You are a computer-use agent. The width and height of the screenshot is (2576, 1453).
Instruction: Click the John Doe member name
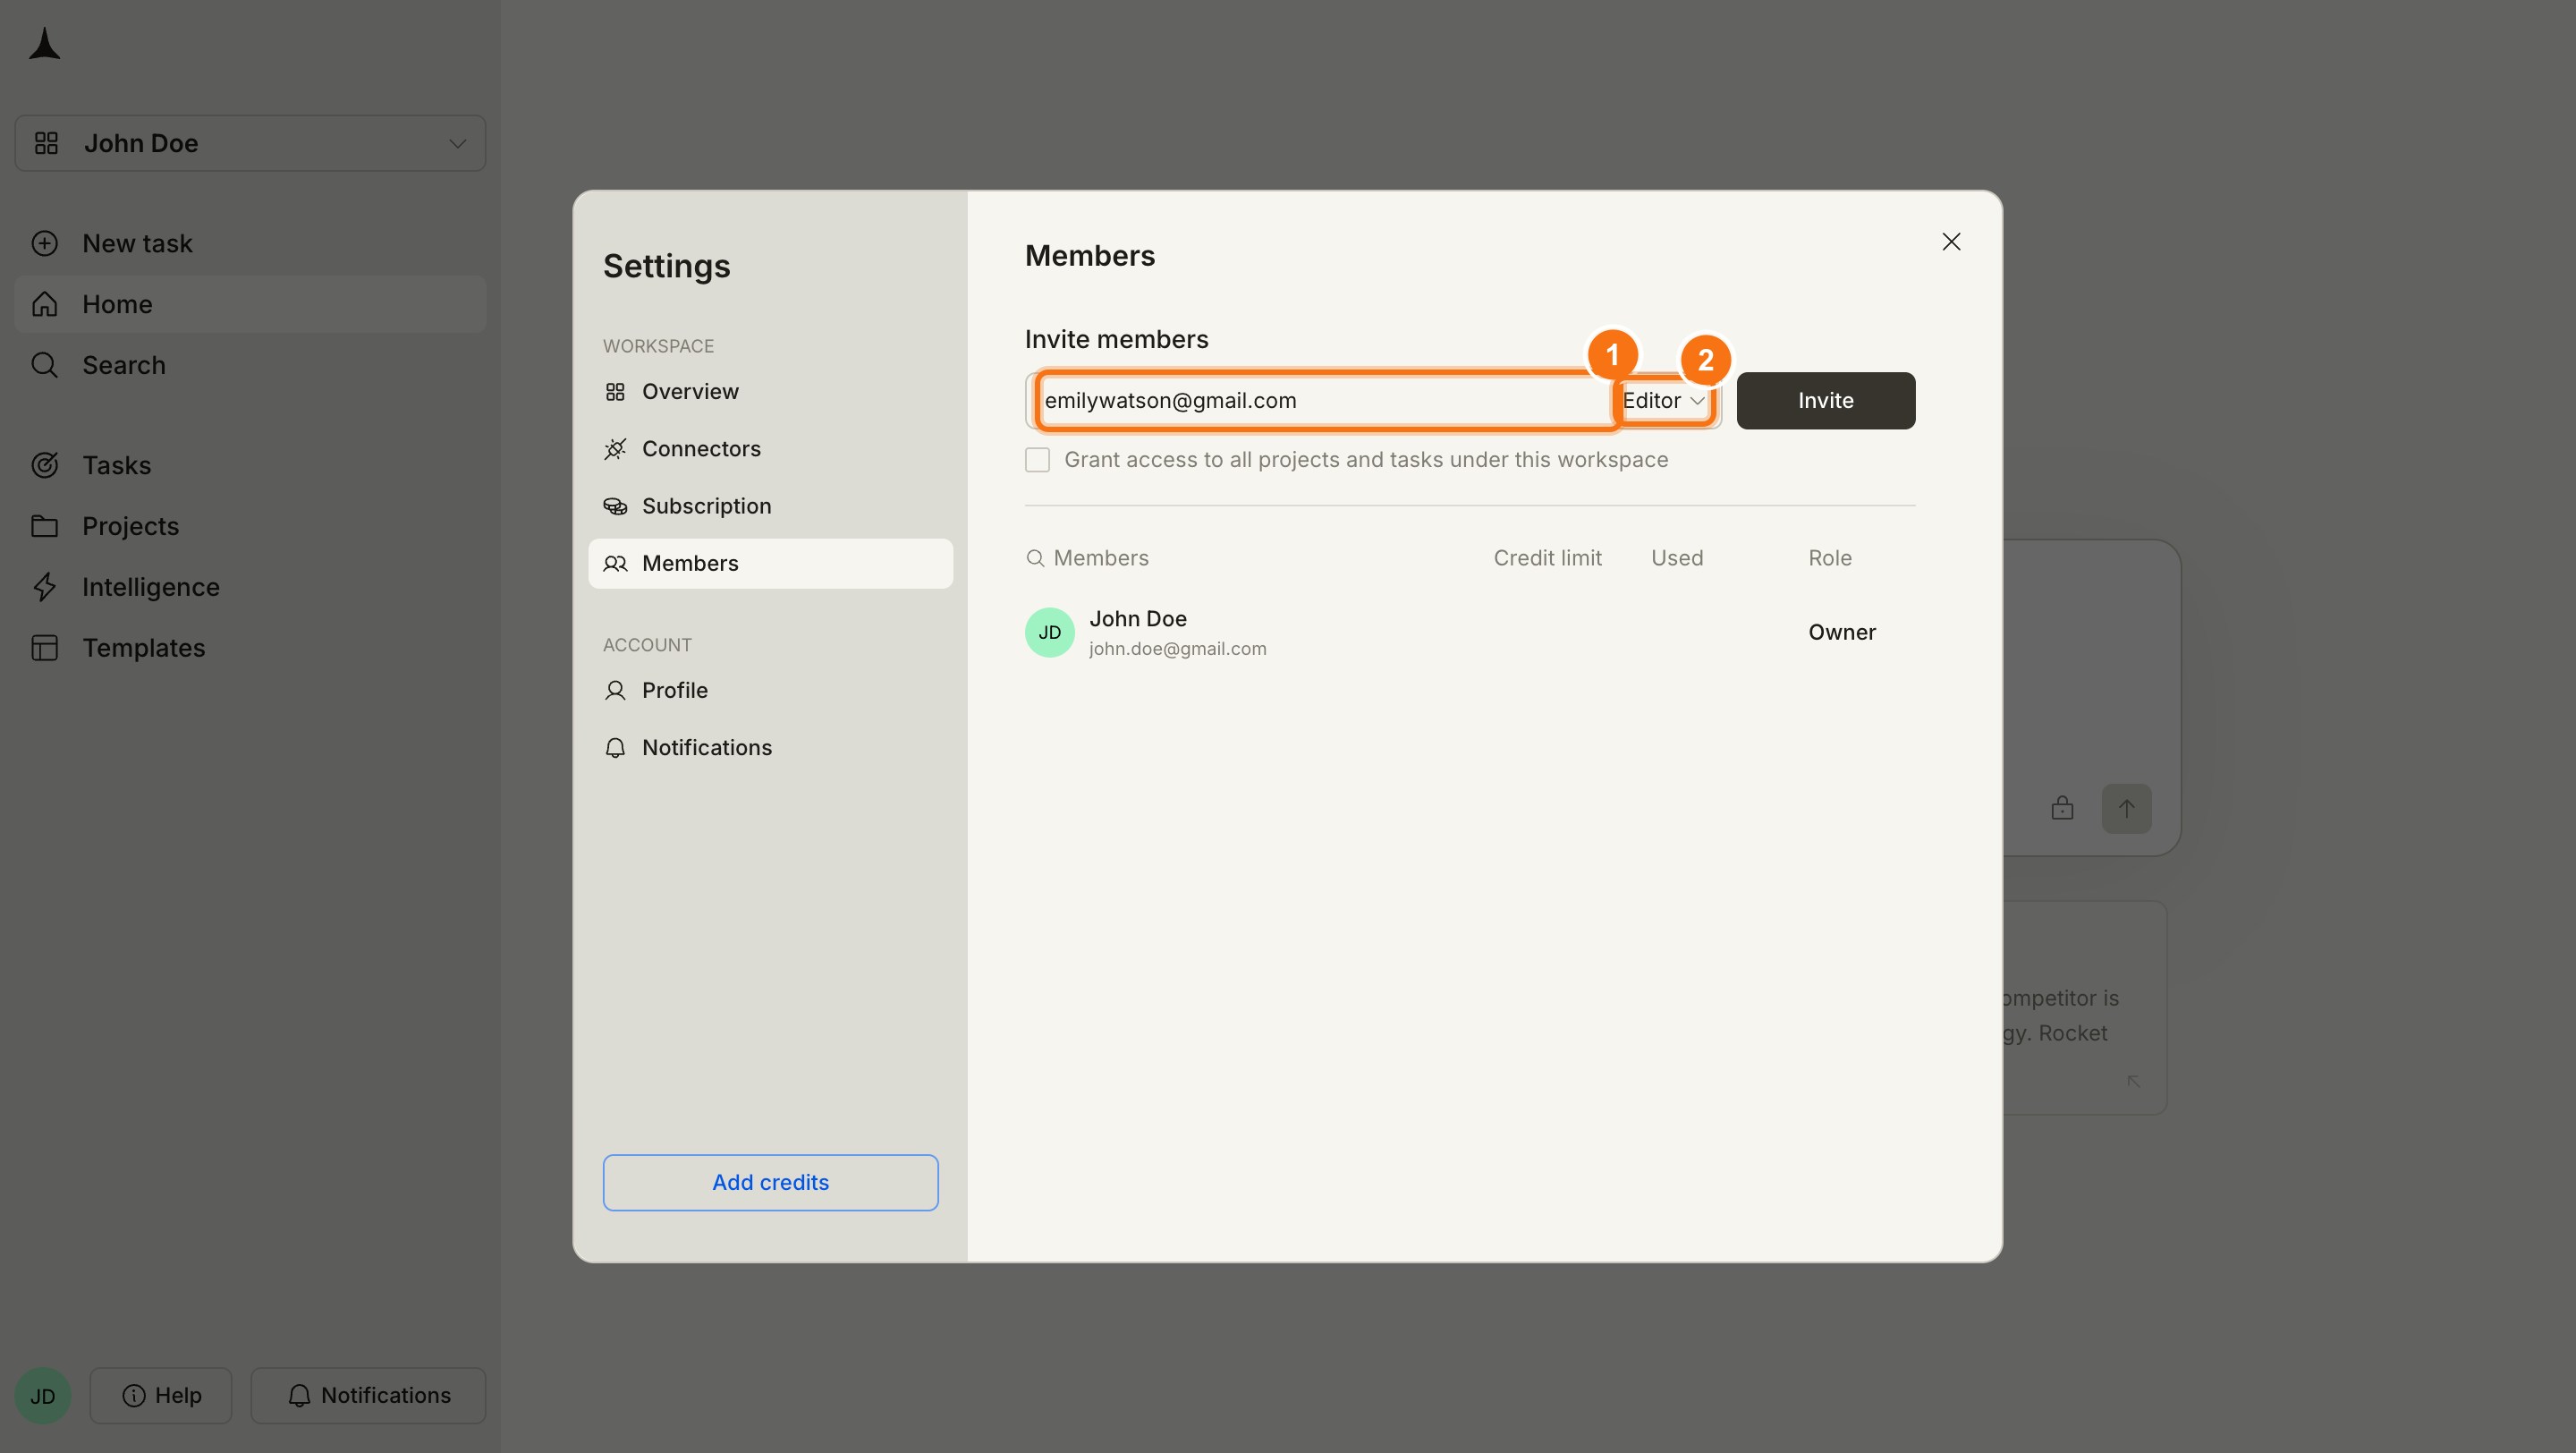[1137, 619]
